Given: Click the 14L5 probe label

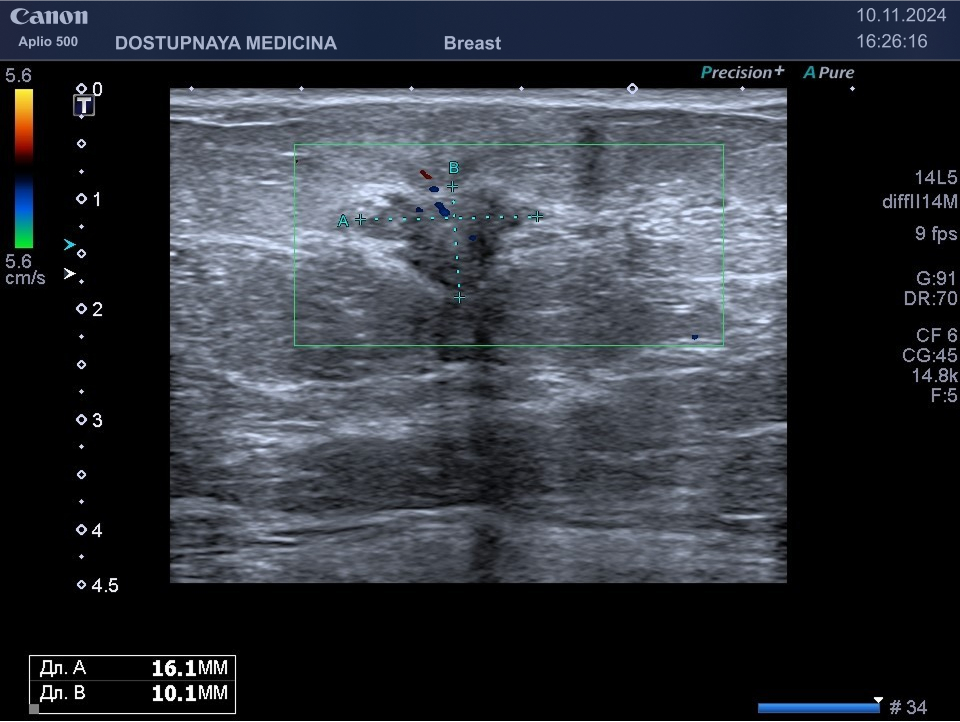Looking at the screenshot, I should click(x=935, y=178).
